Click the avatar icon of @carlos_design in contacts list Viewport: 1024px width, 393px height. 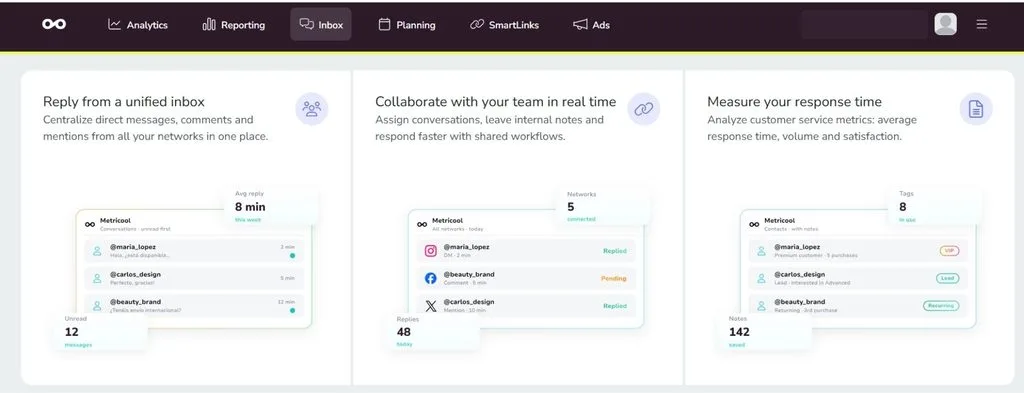761,278
